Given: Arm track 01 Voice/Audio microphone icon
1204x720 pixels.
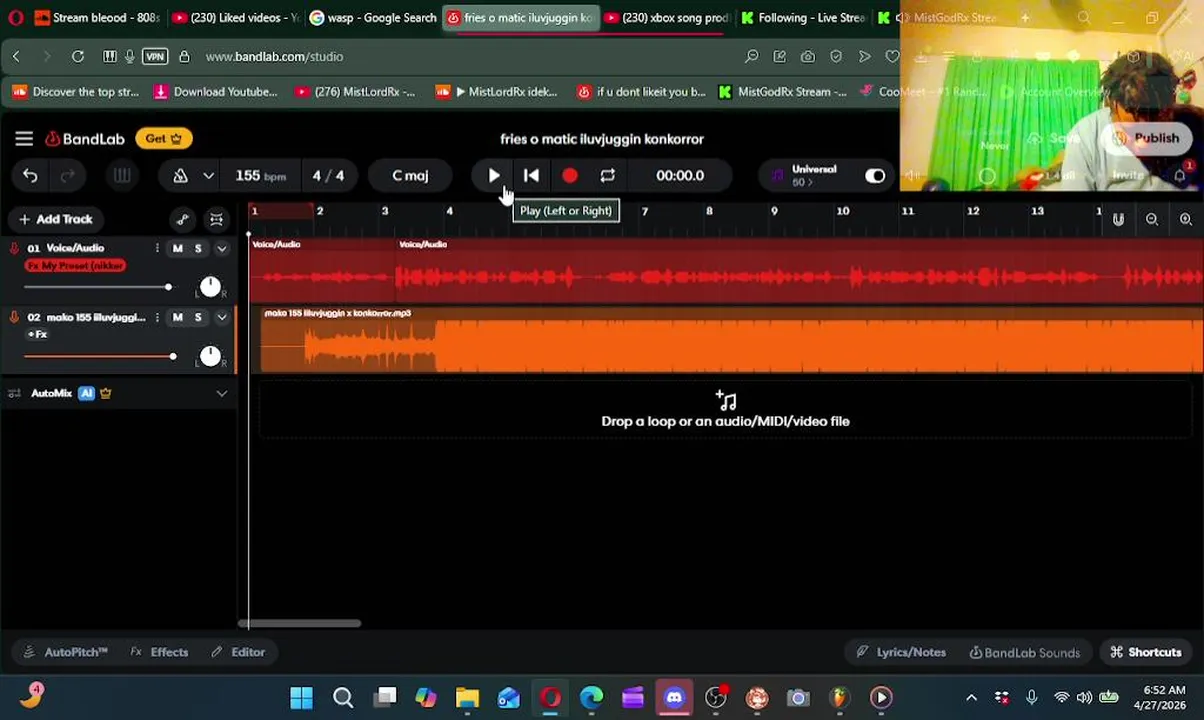Looking at the screenshot, I should [x=14, y=248].
